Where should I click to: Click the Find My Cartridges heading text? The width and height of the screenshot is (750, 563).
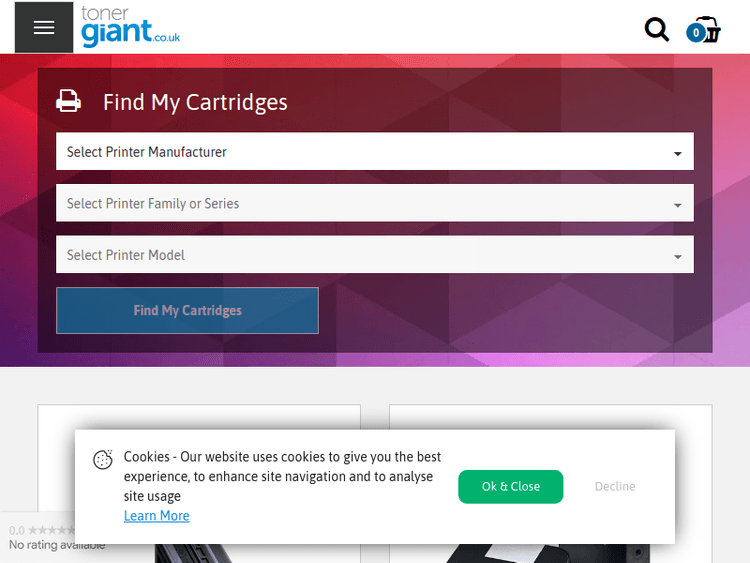tap(195, 102)
